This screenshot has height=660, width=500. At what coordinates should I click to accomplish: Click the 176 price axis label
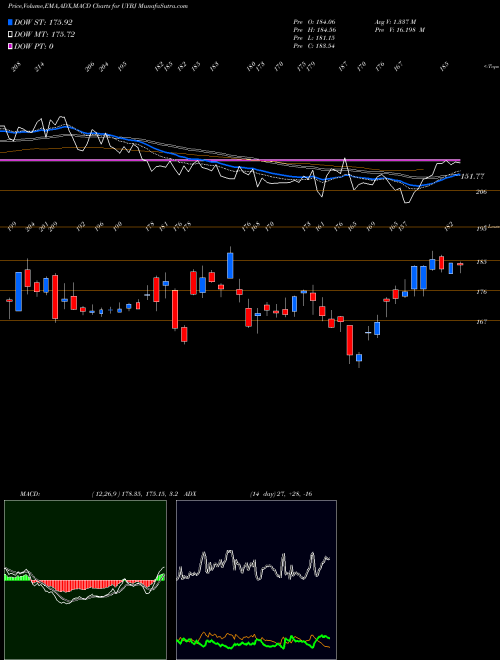point(482,291)
